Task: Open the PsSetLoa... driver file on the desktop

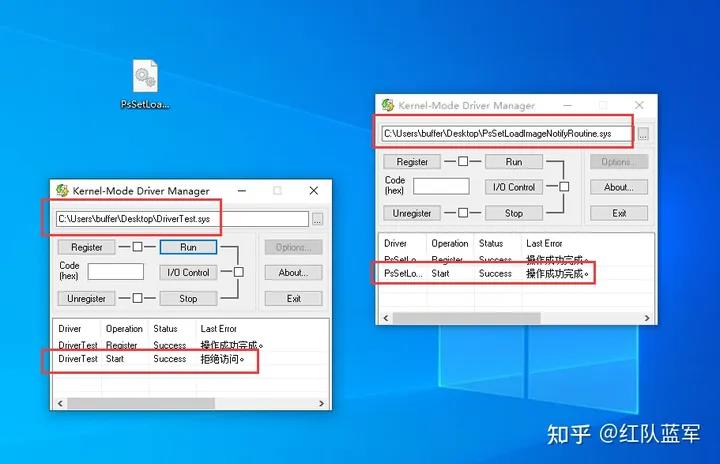Action: (x=146, y=84)
